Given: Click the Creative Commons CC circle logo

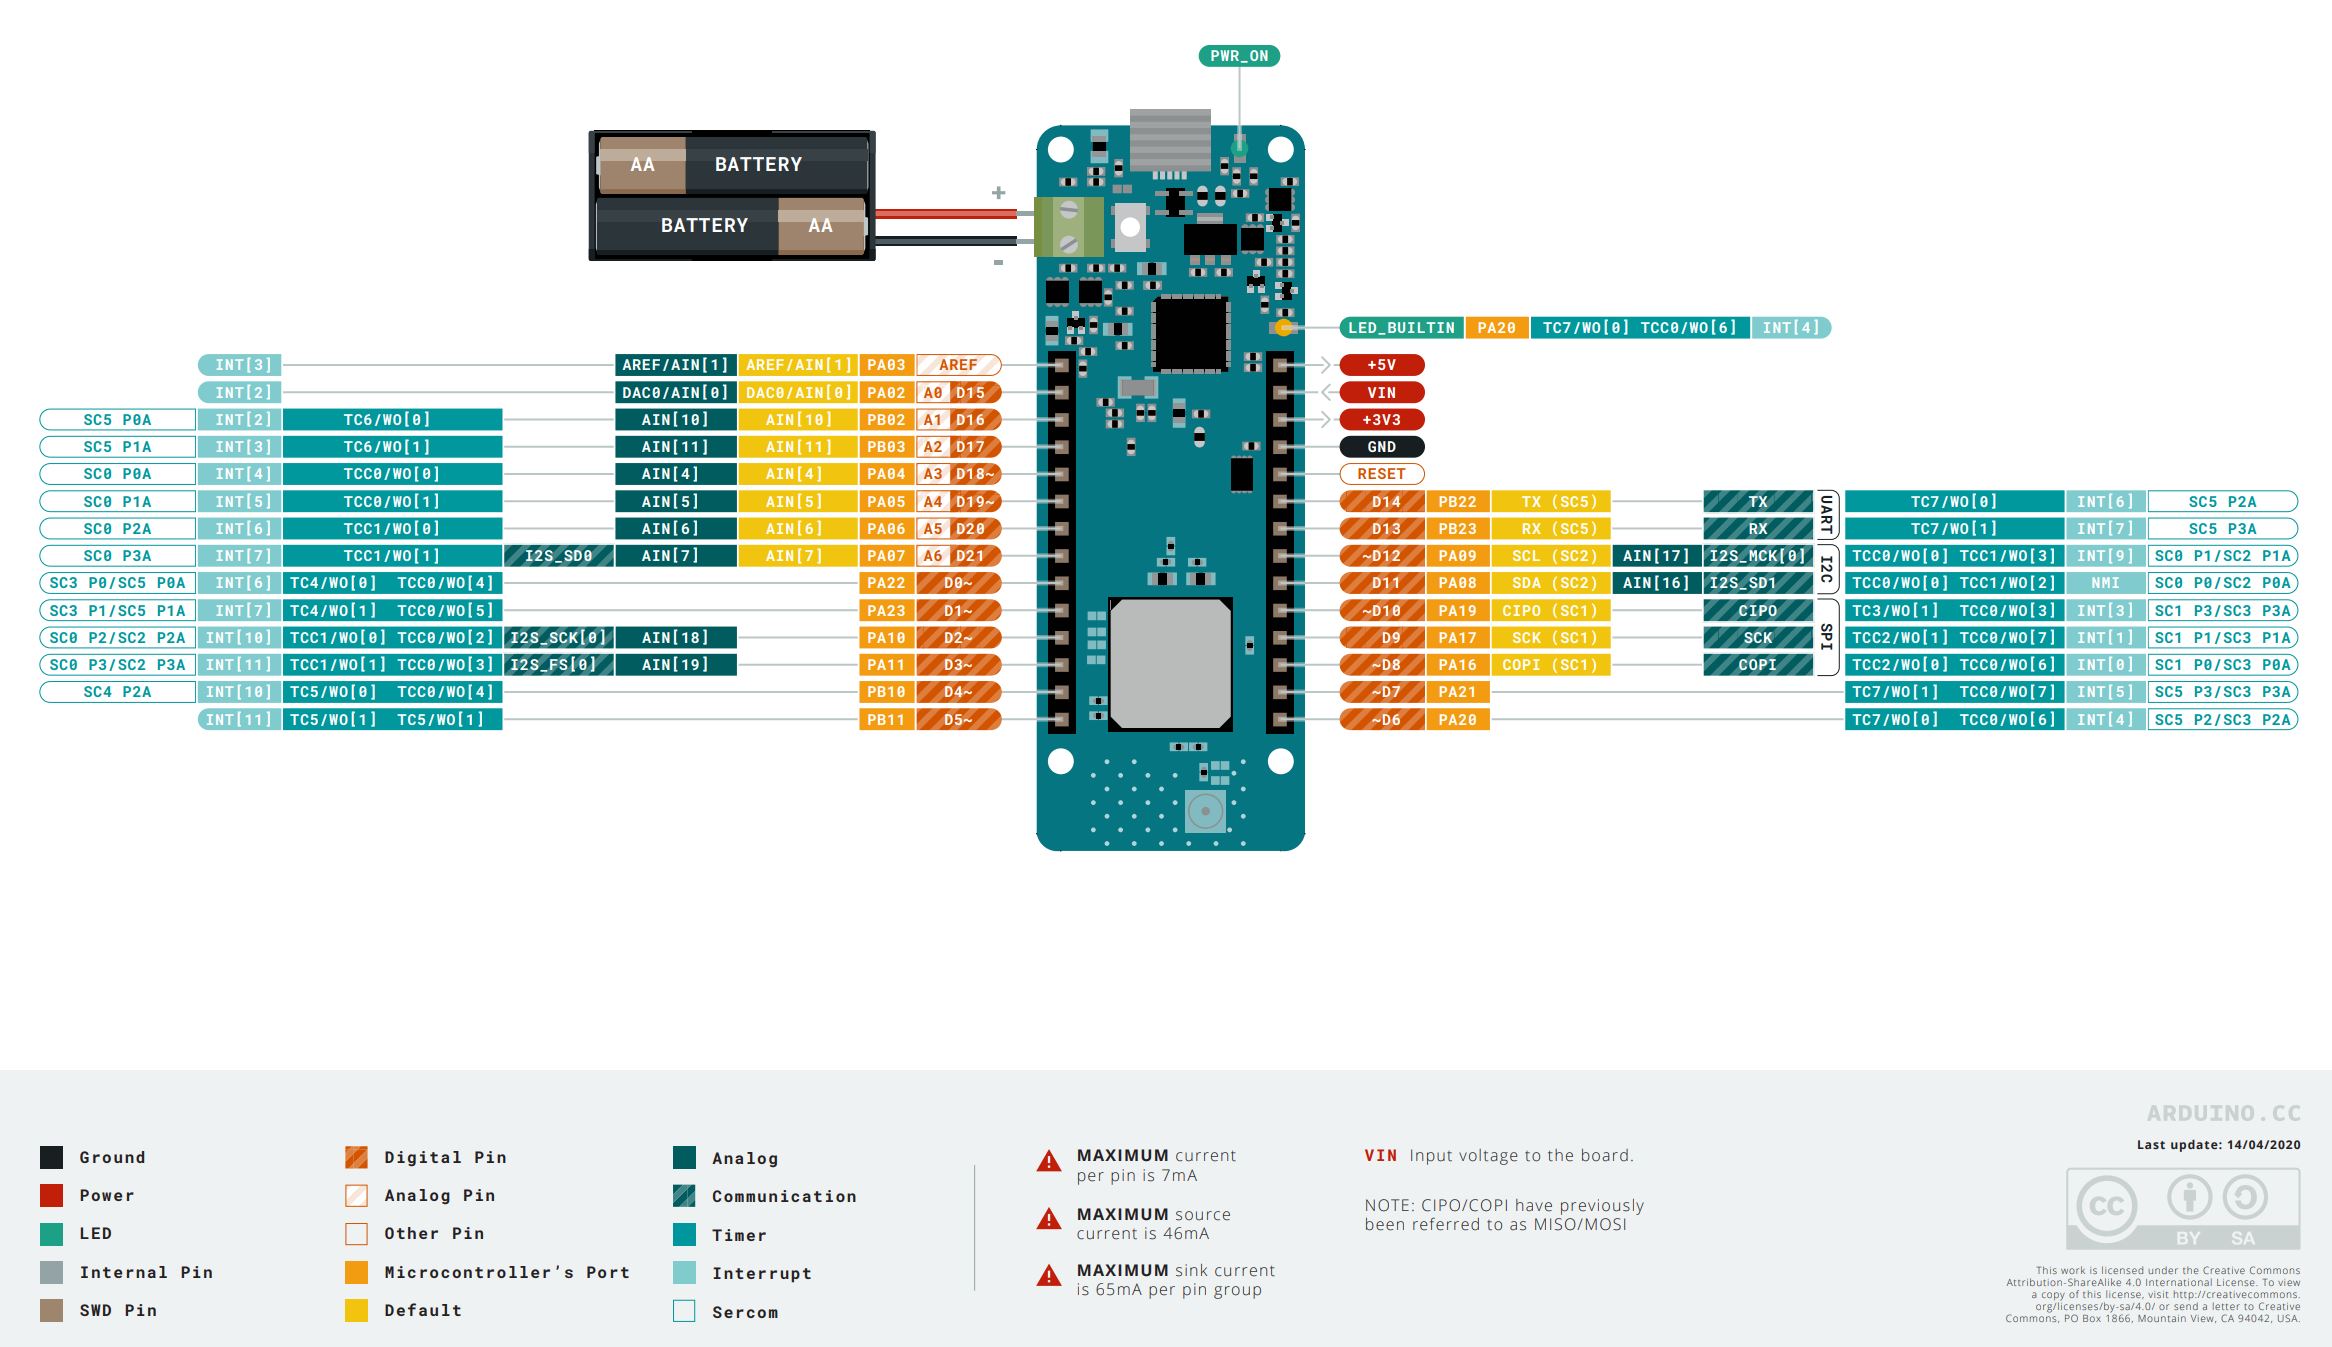Looking at the screenshot, I should coord(2107,1205).
